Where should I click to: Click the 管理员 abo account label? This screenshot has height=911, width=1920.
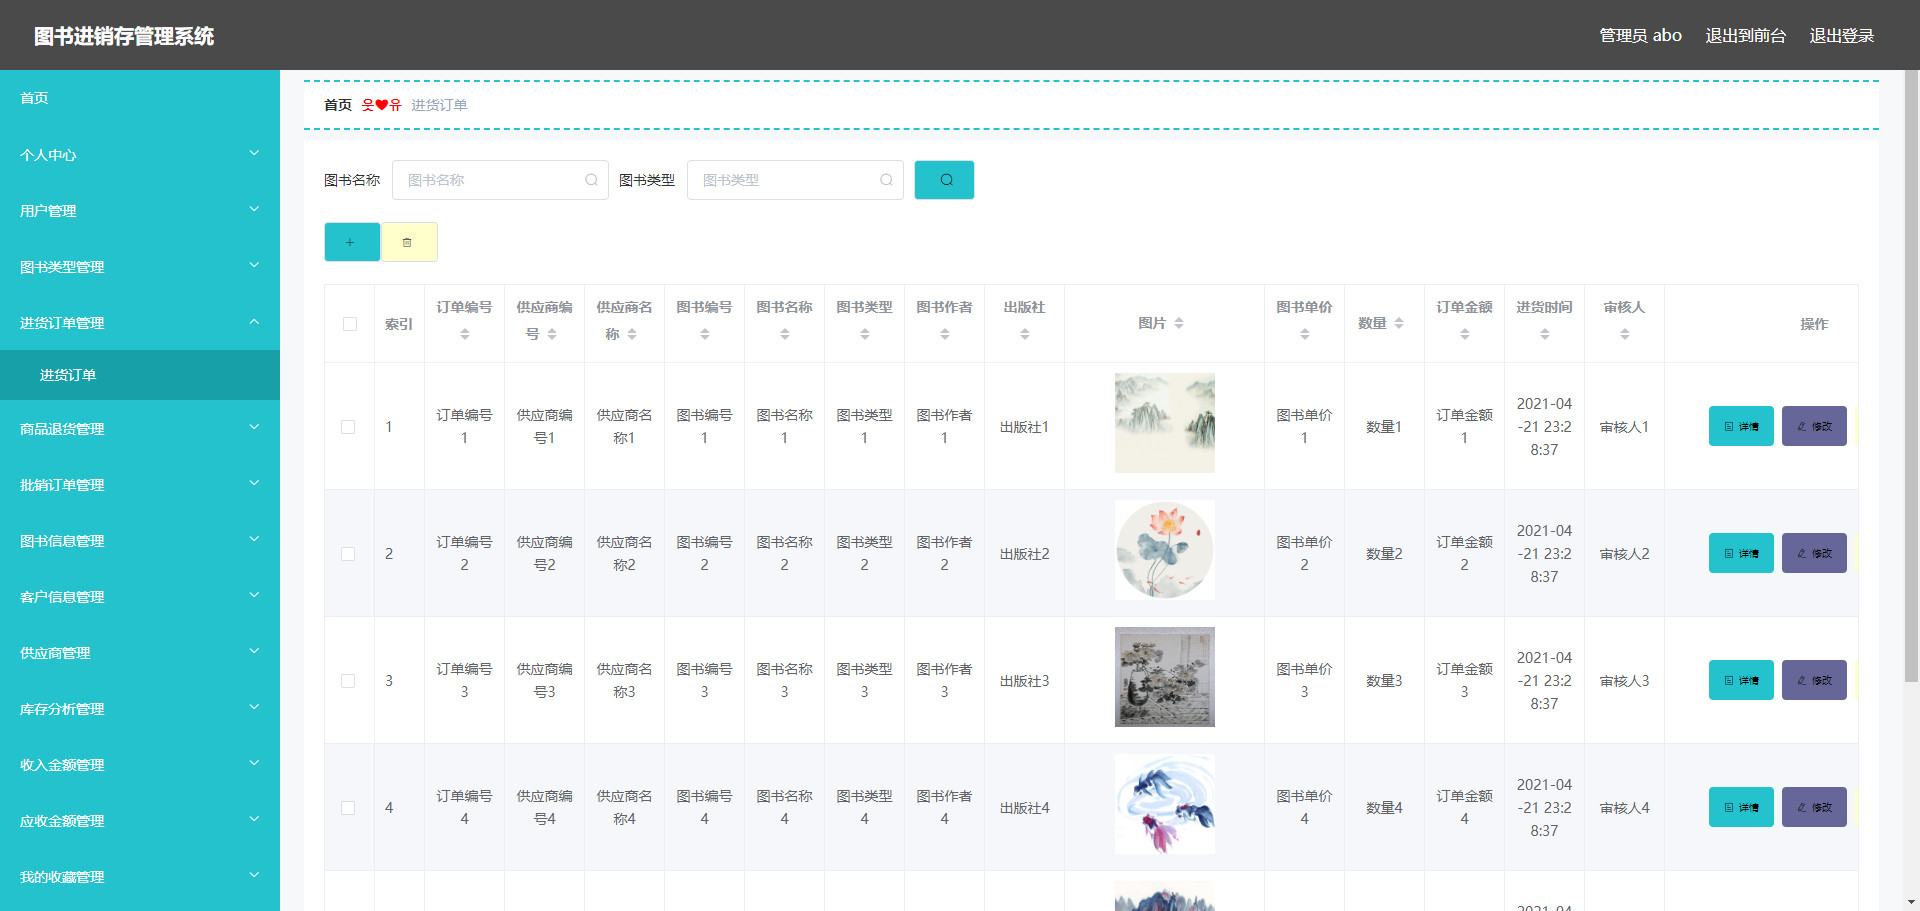[1640, 35]
